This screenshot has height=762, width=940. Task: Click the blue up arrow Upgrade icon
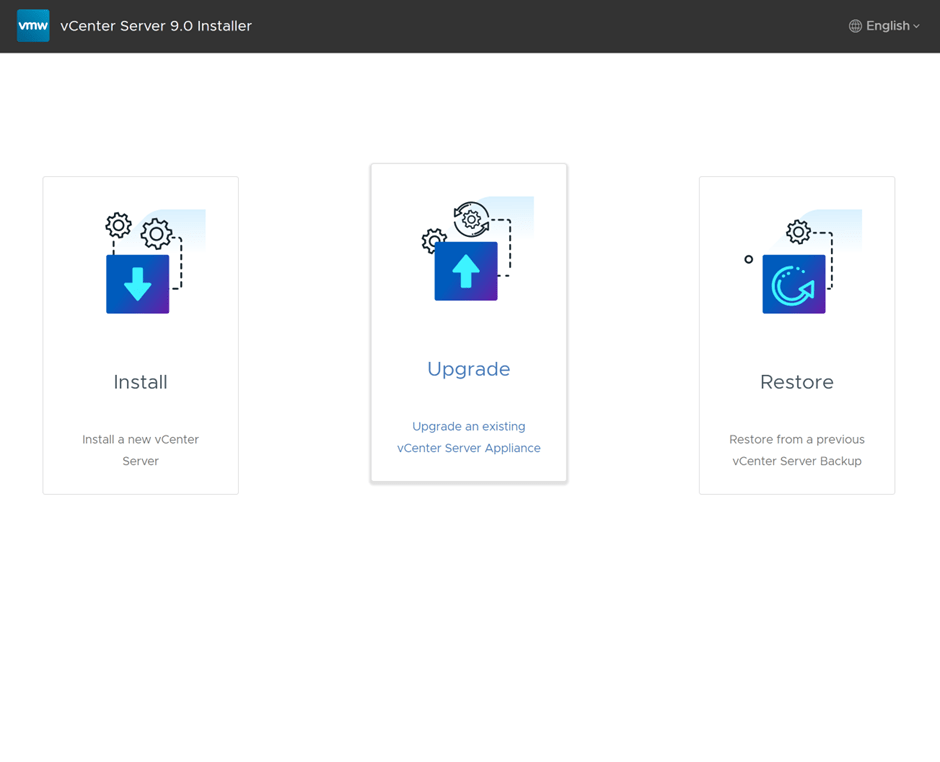466,271
